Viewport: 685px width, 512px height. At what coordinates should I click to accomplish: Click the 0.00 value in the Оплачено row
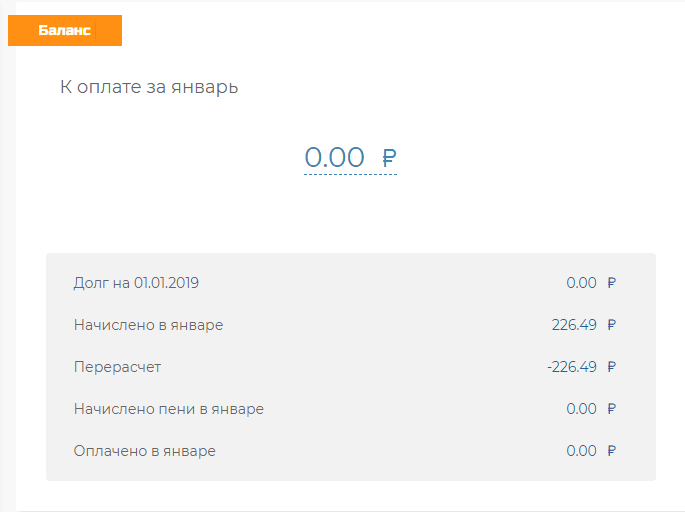[581, 451]
